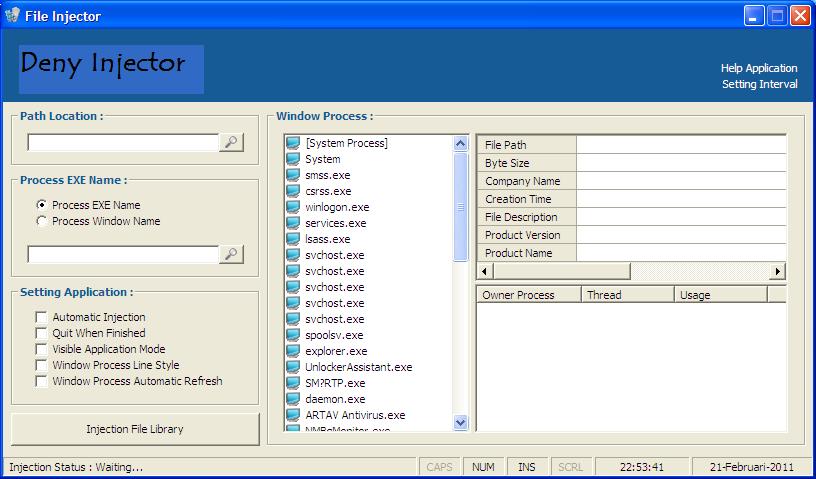This screenshot has height=479, width=816.
Task: Click the icon beside daemon.exe
Action: (x=293, y=399)
